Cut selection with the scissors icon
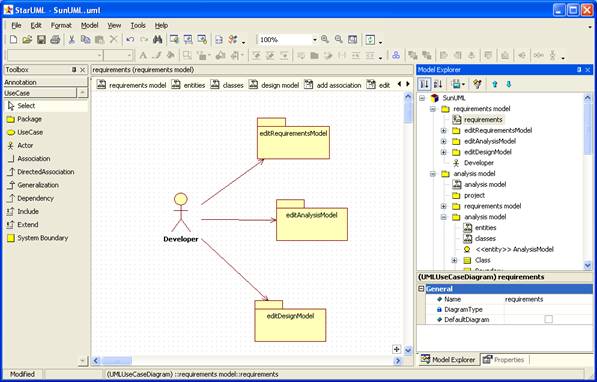The height and width of the screenshot is (382, 597). click(x=72, y=39)
